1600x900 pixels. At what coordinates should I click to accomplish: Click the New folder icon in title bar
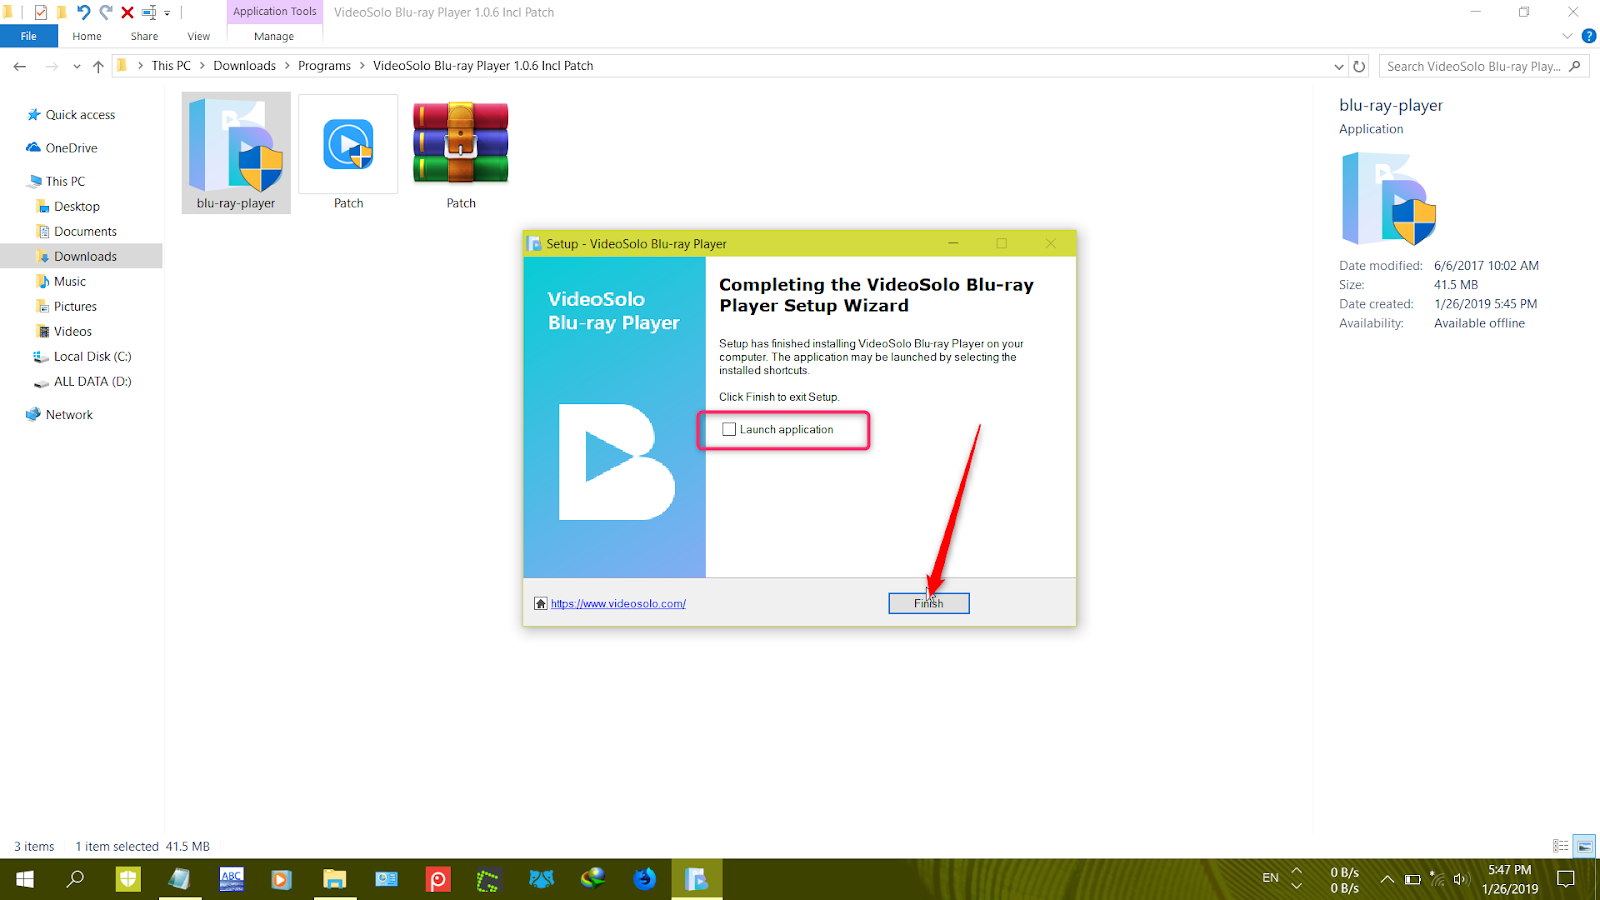point(61,13)
